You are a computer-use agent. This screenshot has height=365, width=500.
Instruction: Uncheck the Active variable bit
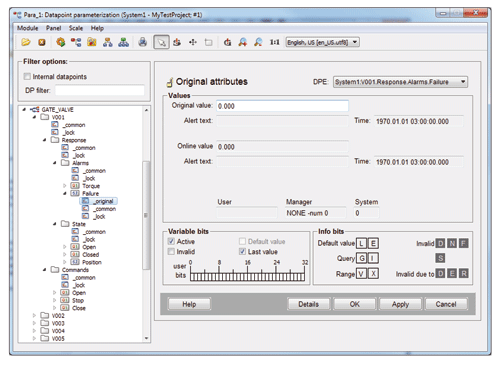(171, 241)
